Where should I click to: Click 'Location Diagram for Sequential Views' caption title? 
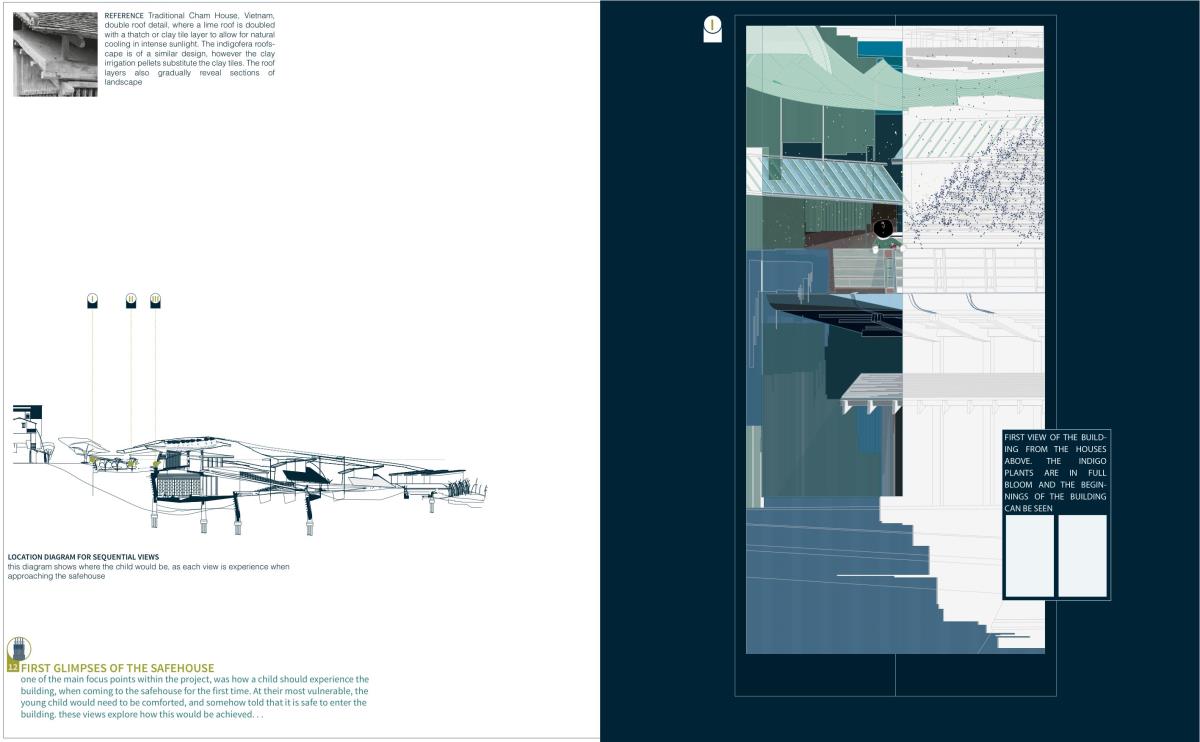[x=83, y=557]
